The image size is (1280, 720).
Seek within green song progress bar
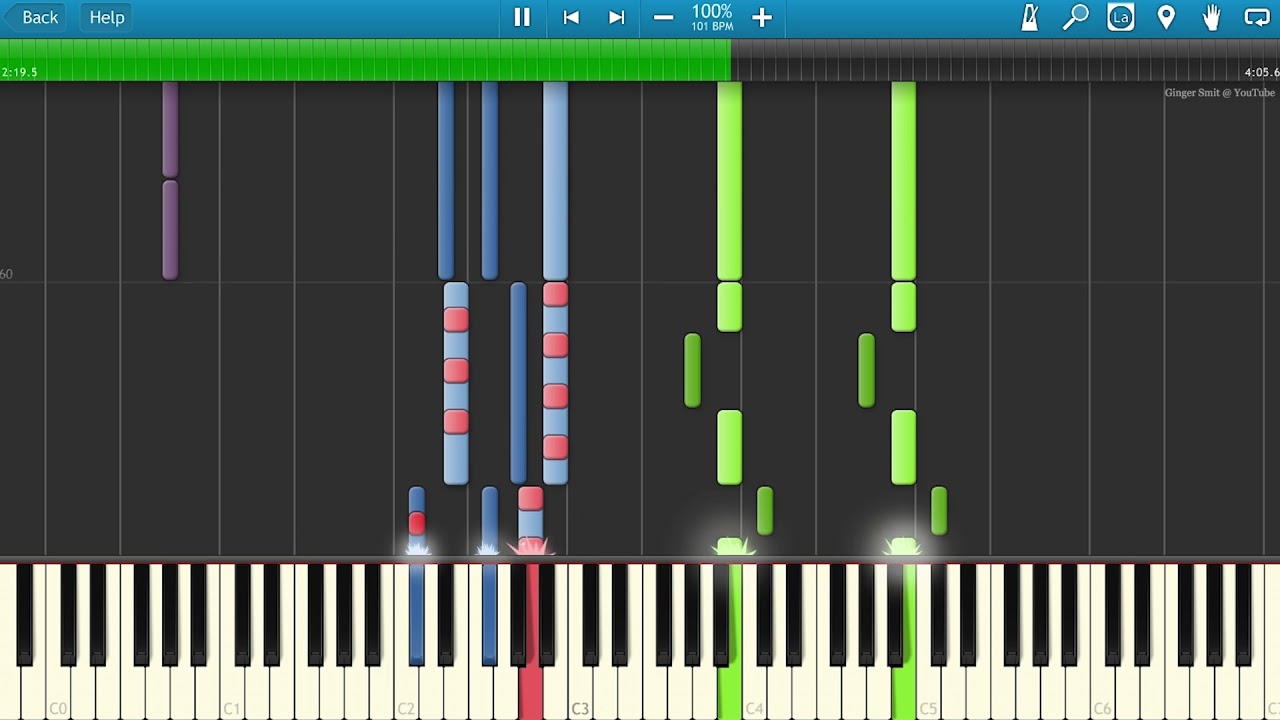pos(365,60)
